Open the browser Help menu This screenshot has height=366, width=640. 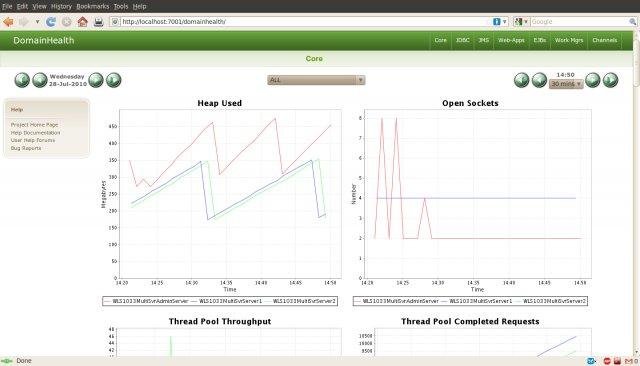(x=140, y=6)
